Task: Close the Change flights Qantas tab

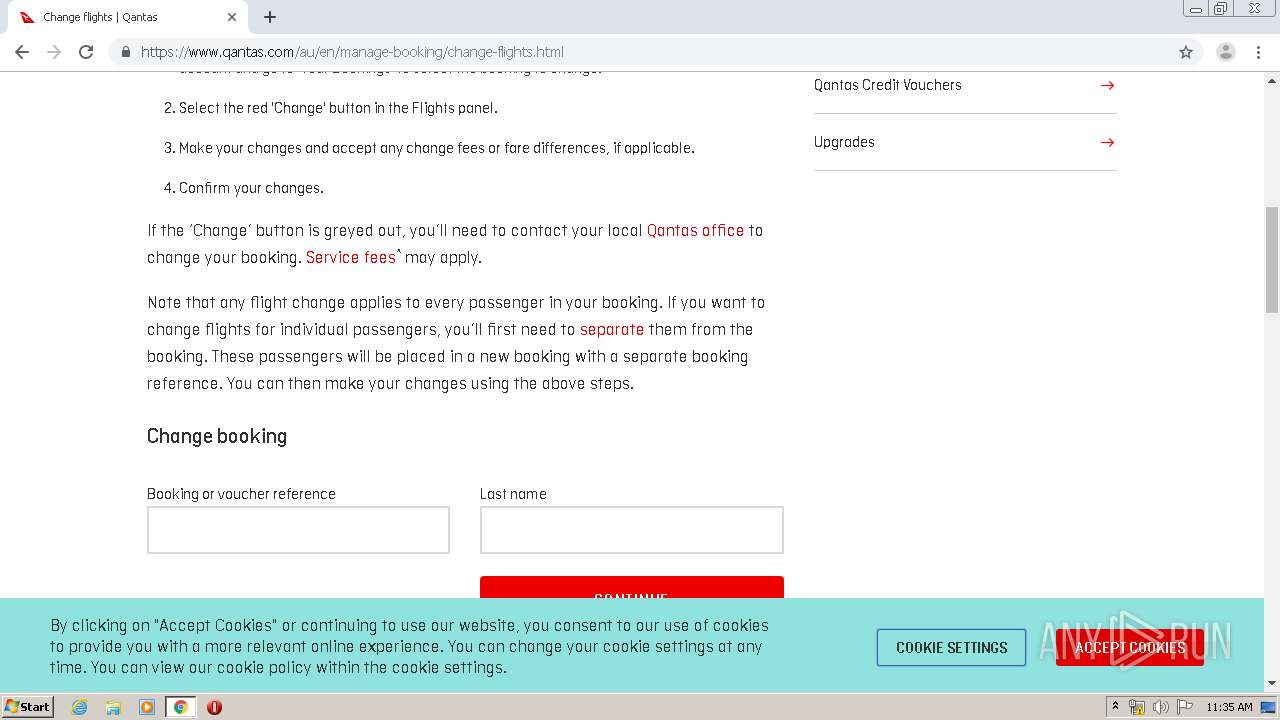Action: point(231,17)
